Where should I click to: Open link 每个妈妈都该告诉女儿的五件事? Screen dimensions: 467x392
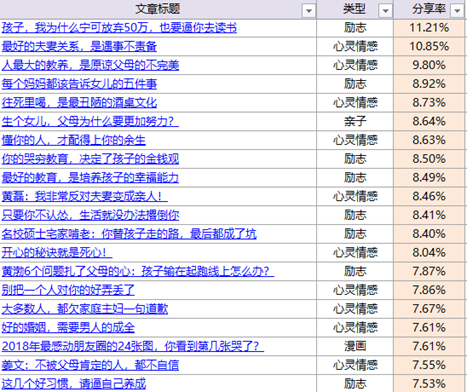(x=79, y=84)
